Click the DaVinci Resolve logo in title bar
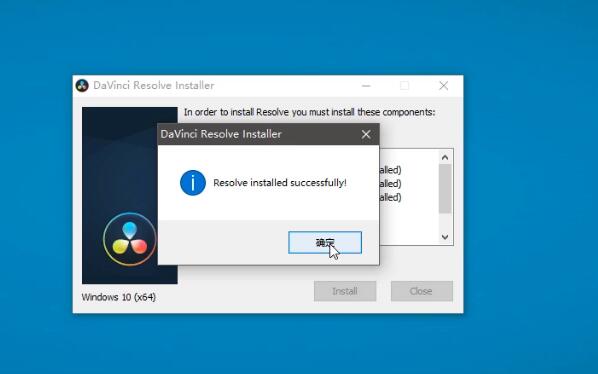The width and height of the screenshot is (598, 374). (82, 85)
